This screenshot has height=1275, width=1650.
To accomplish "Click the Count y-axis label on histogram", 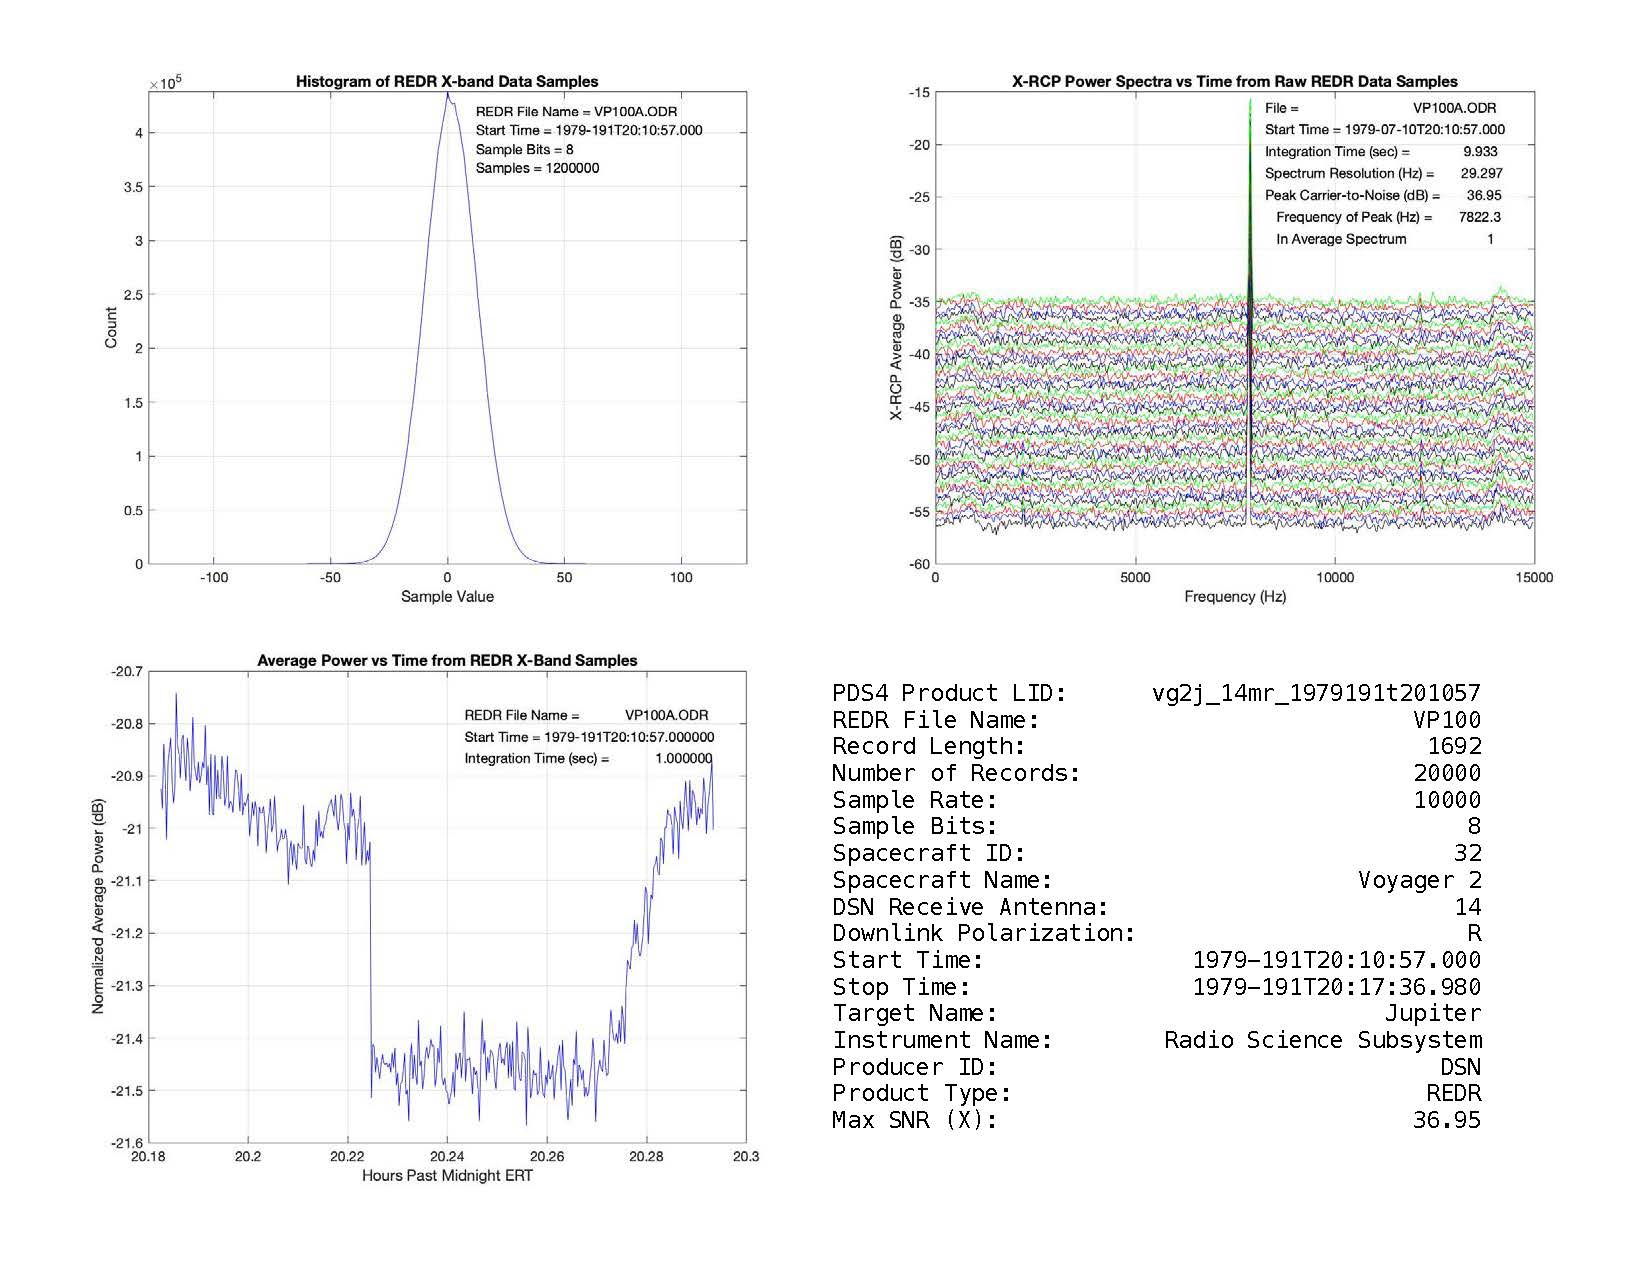I will (x=111, y=328).
